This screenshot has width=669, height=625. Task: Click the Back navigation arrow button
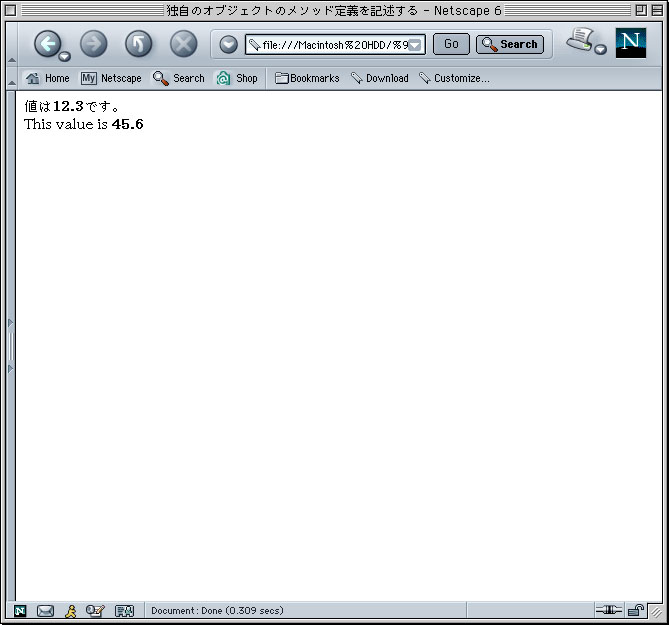pyautogui.click(x=47, y=44)
